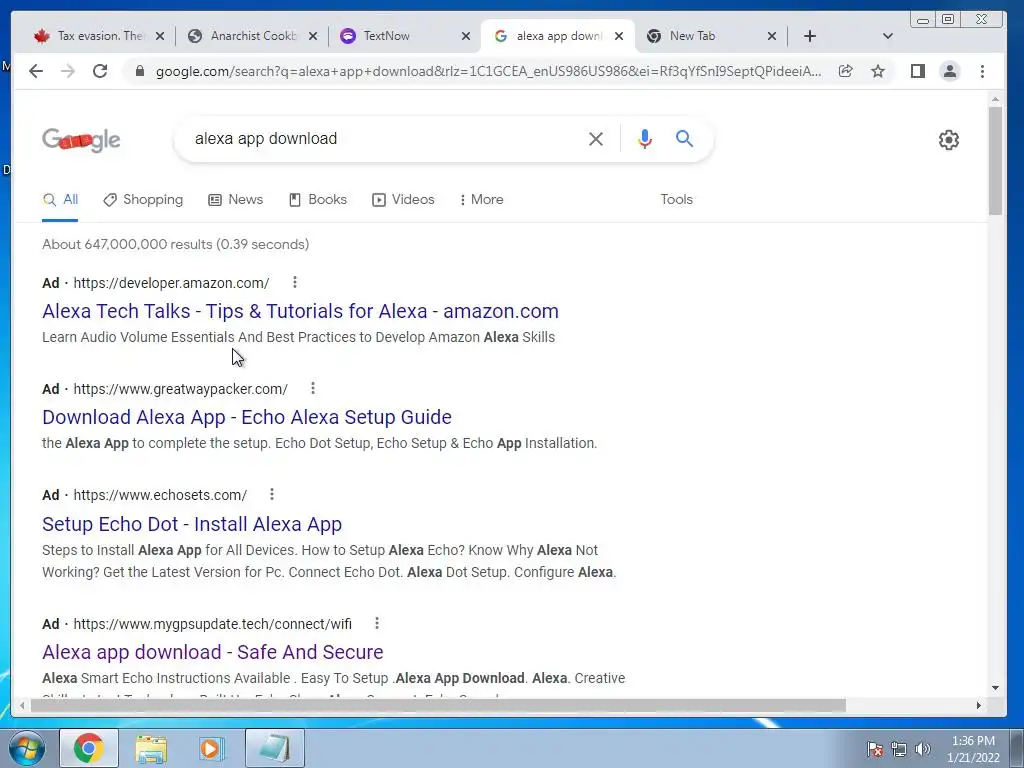This screenshot has width=1024, height=768.
Task: Click the alexa app download search field
Action: pos(385,139)
